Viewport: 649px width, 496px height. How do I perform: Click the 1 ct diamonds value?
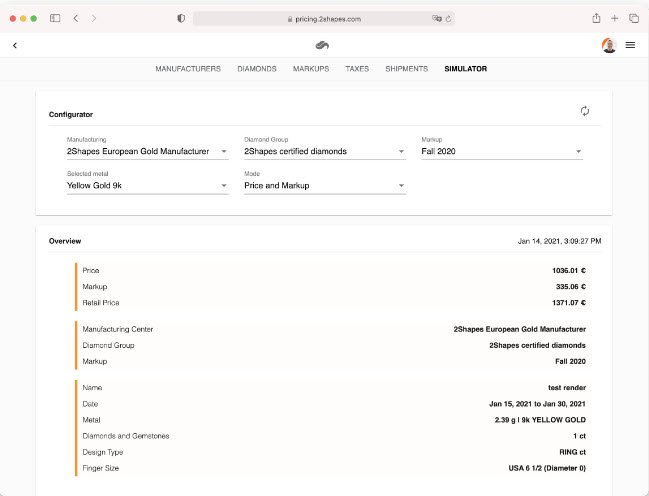(x=579, y=436)
